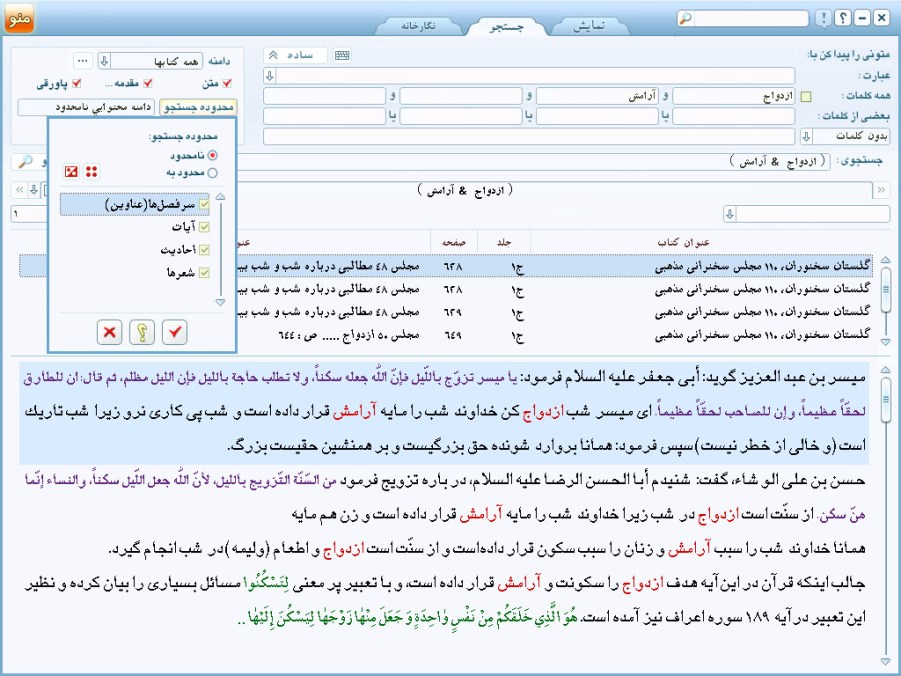901x676 pixels.
Task: Open the همه کتابها range dropdown arrow
Action: 104,61
